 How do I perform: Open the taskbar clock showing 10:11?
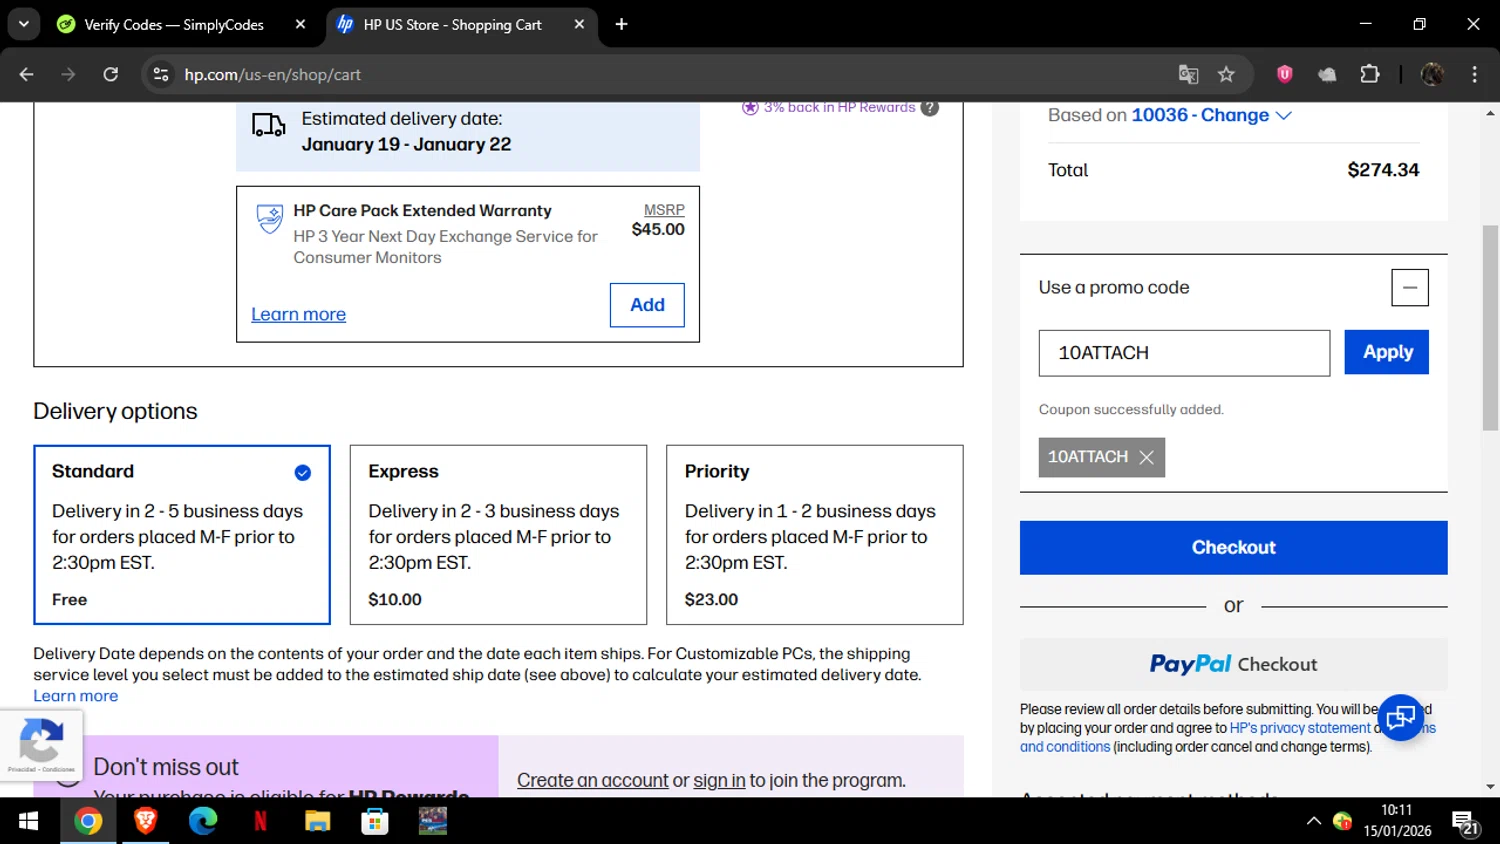1397,820
